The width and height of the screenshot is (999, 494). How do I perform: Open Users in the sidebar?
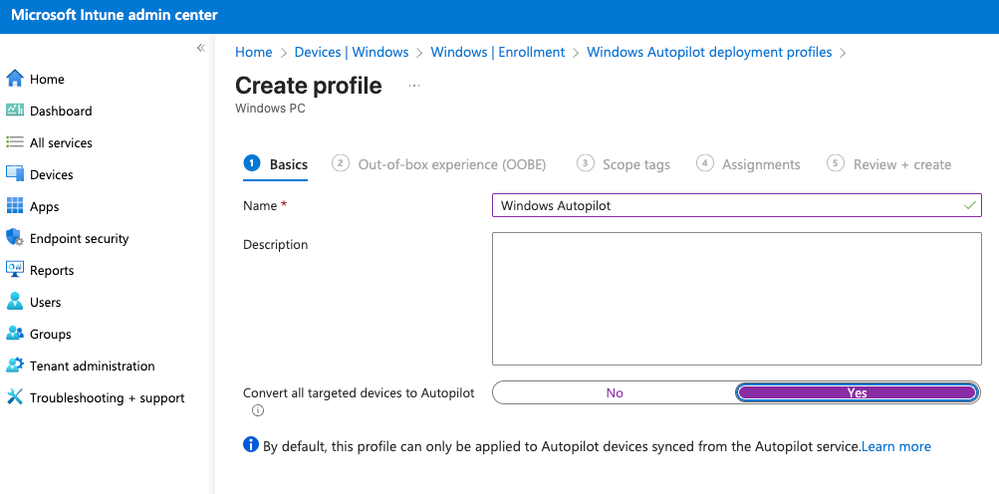point(46,302)
